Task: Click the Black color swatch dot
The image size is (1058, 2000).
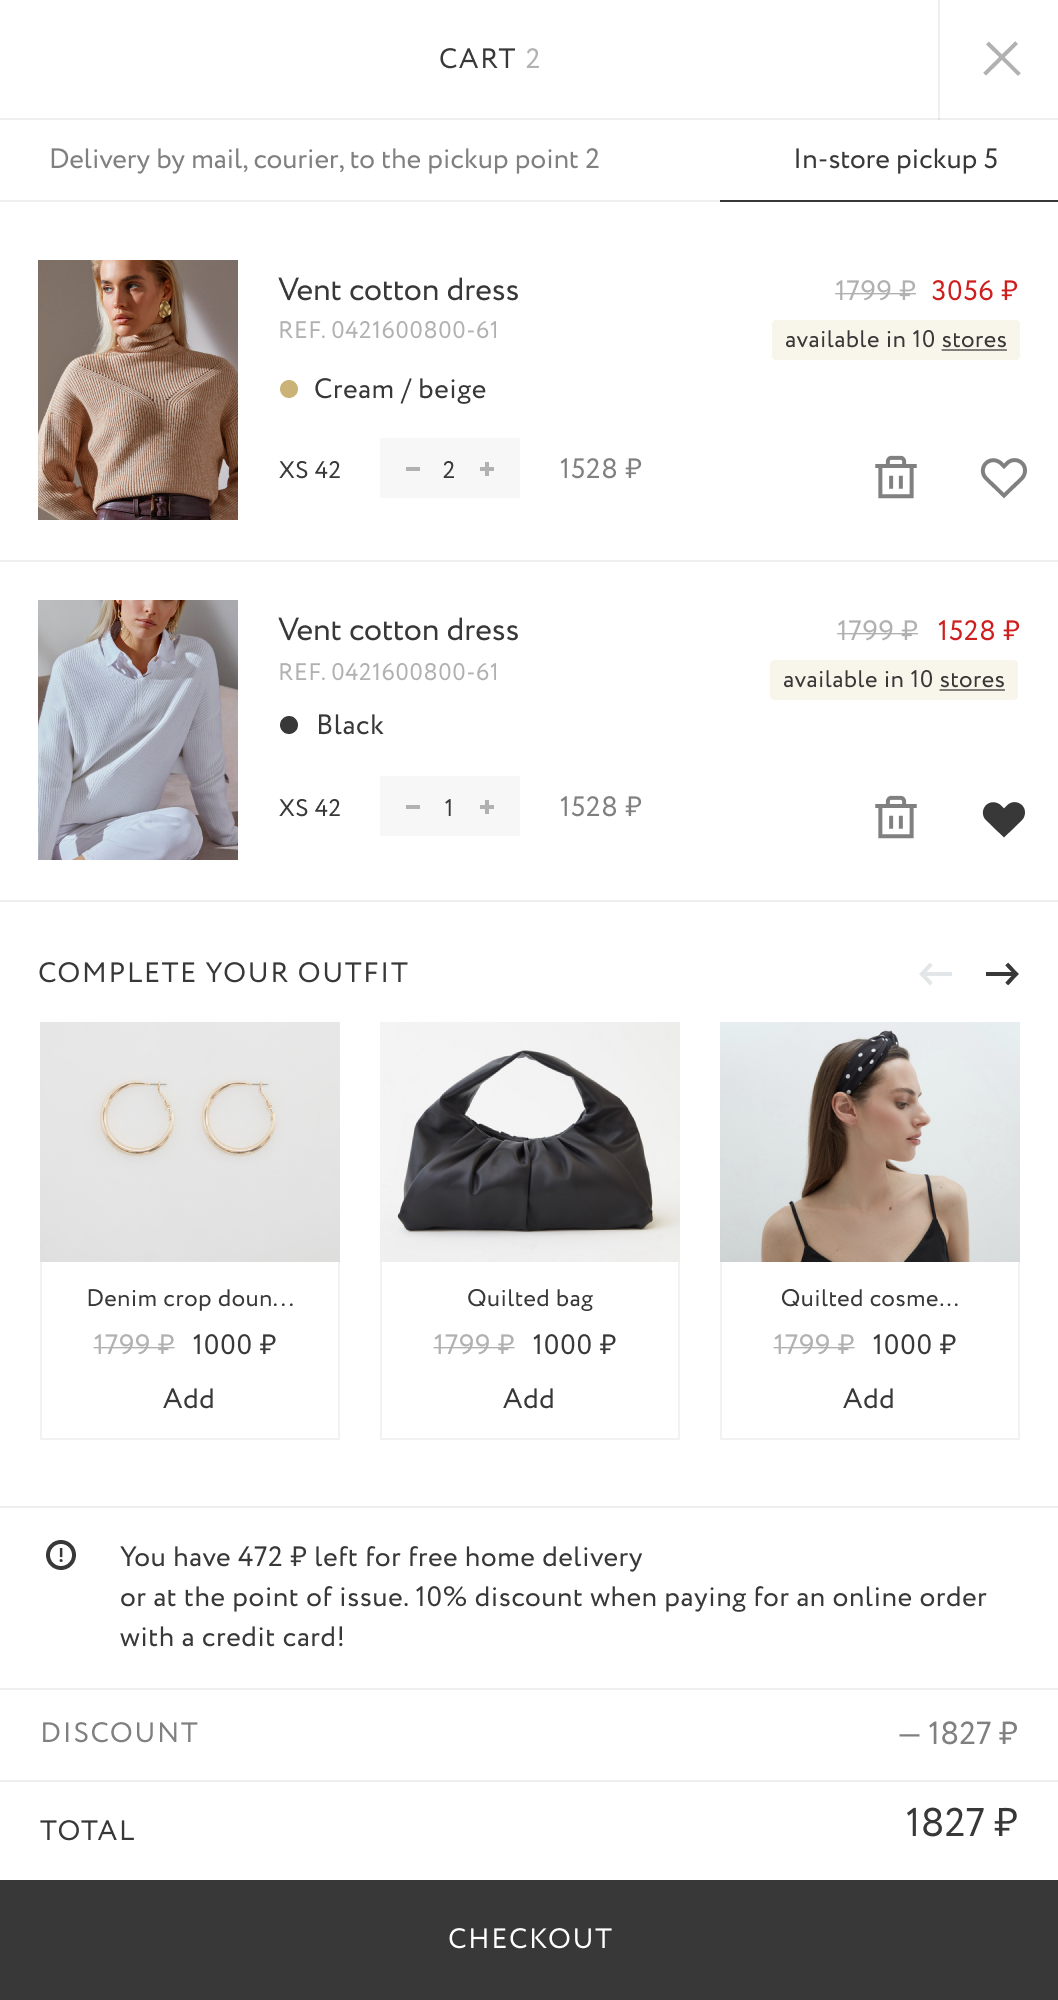Action: [x=289, y=725]
